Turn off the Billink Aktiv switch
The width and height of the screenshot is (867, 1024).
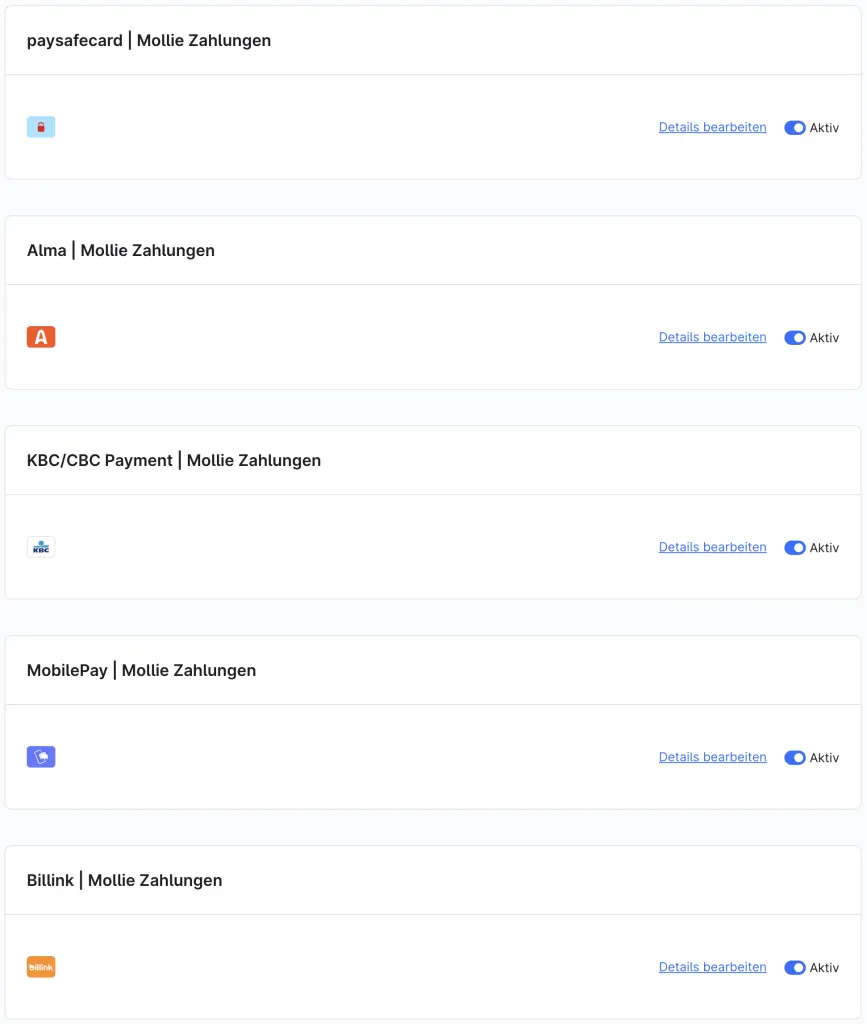[795, 967]
